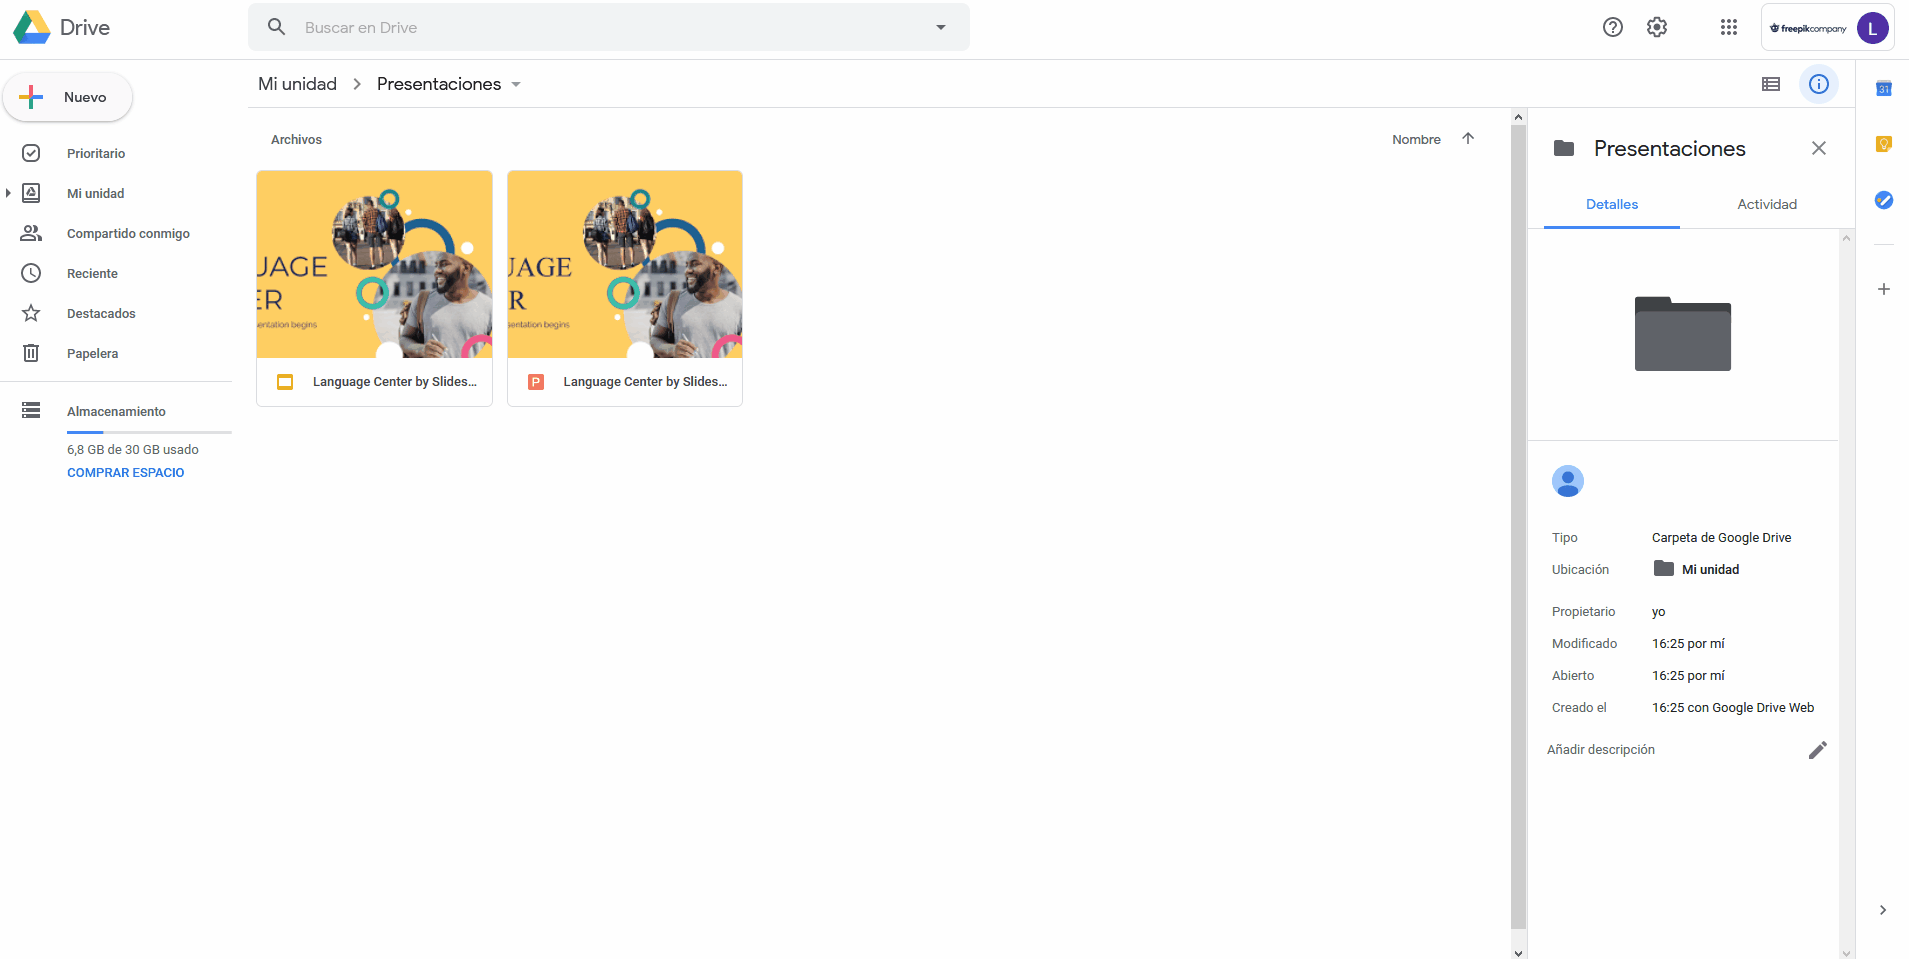Toggle the details info panel
Image resolution: width=1909 pixels, height=959 pixels.
[x=1819, y=84]
